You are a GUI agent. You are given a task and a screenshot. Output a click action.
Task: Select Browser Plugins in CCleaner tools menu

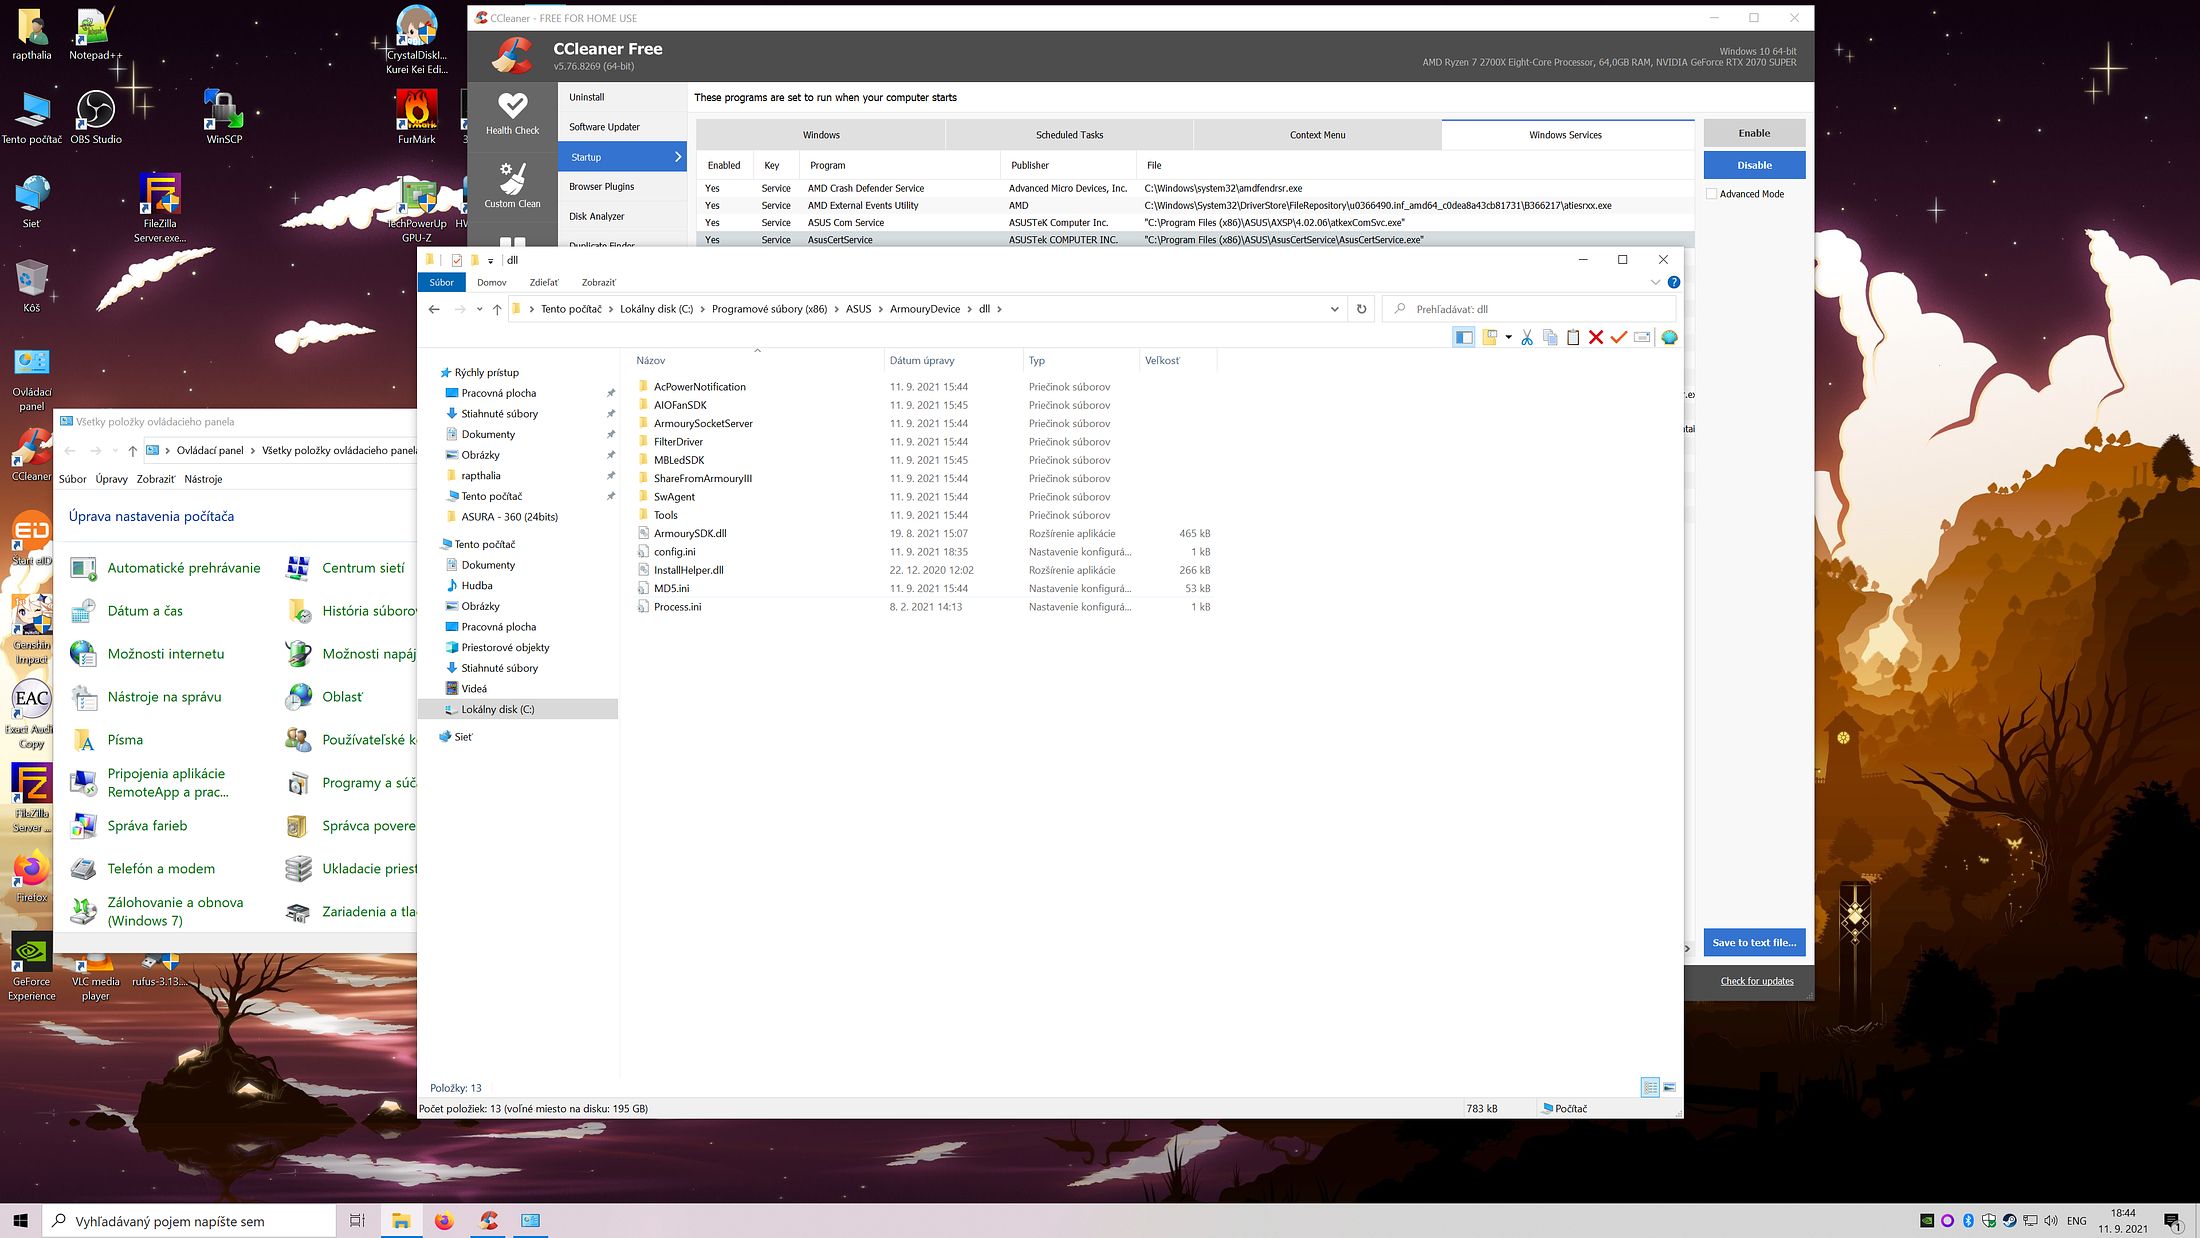coord(622,187)
